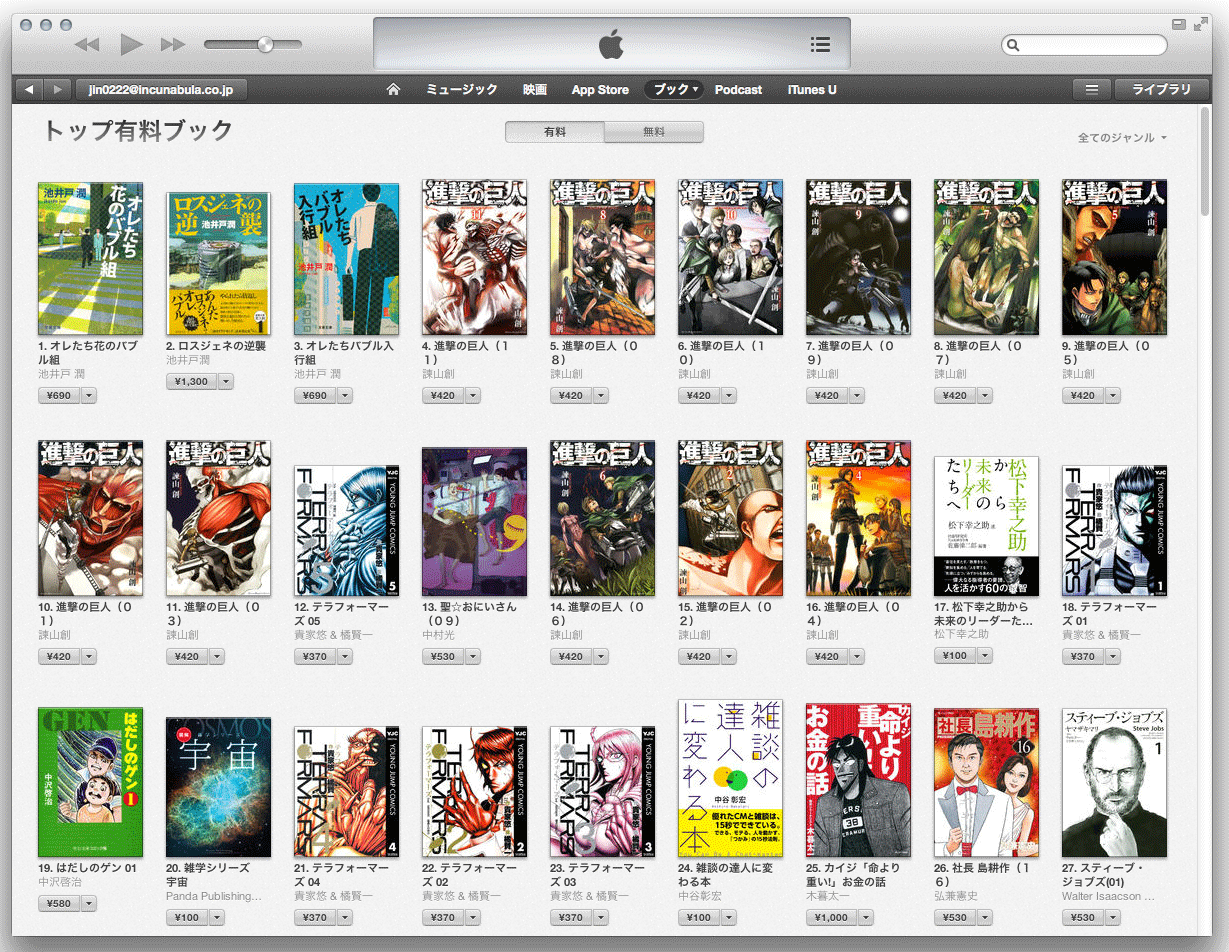Buy 聖☆おにいさん (09) for ¥530
The width and height of the screenshot is (1229, 952).
[x=443, y=656]
